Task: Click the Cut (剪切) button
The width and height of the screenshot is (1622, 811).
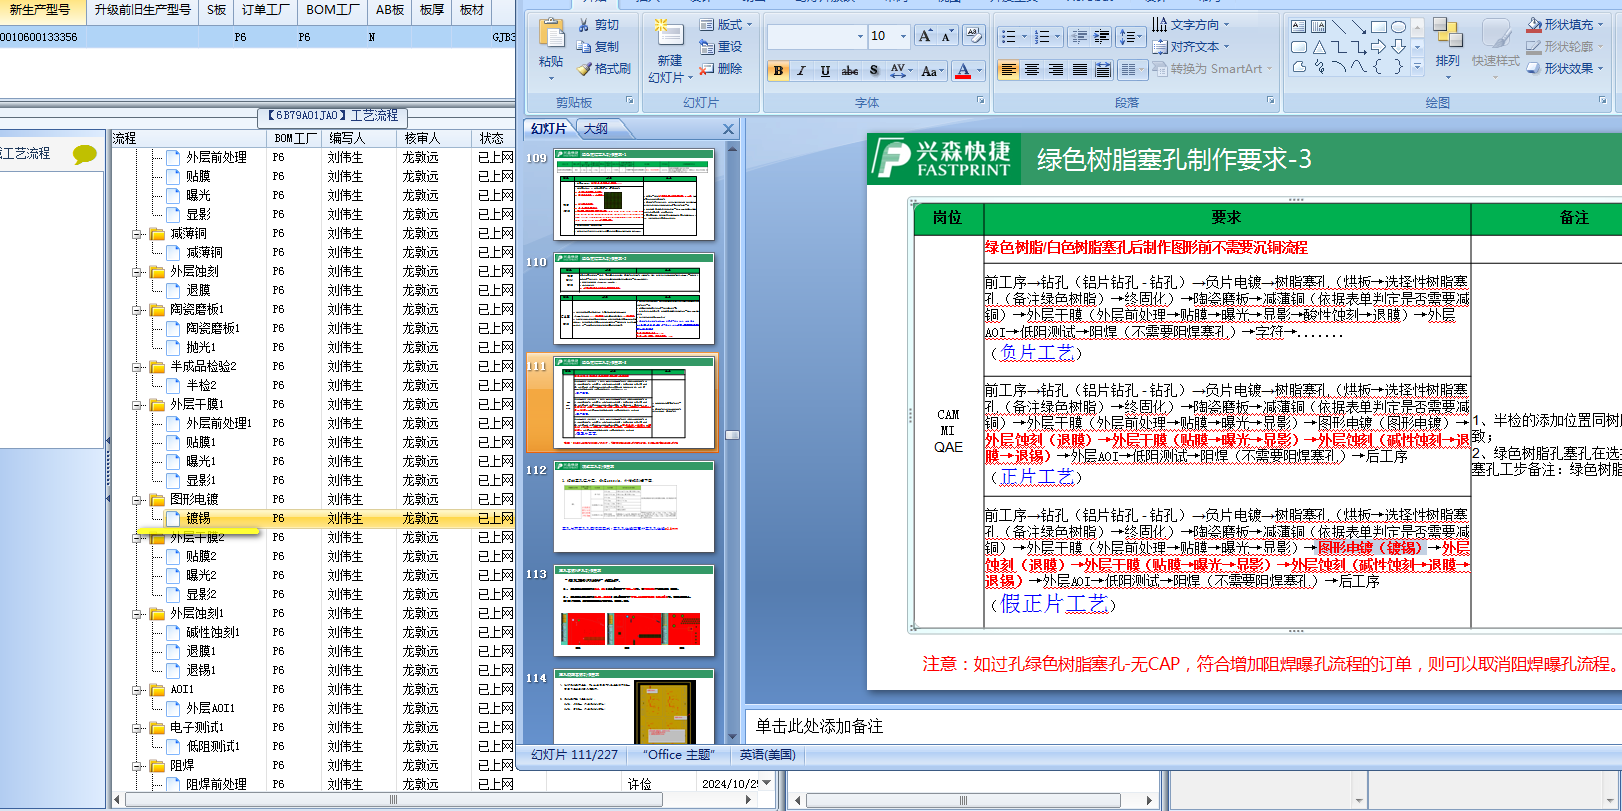Action: click(598, 25)
